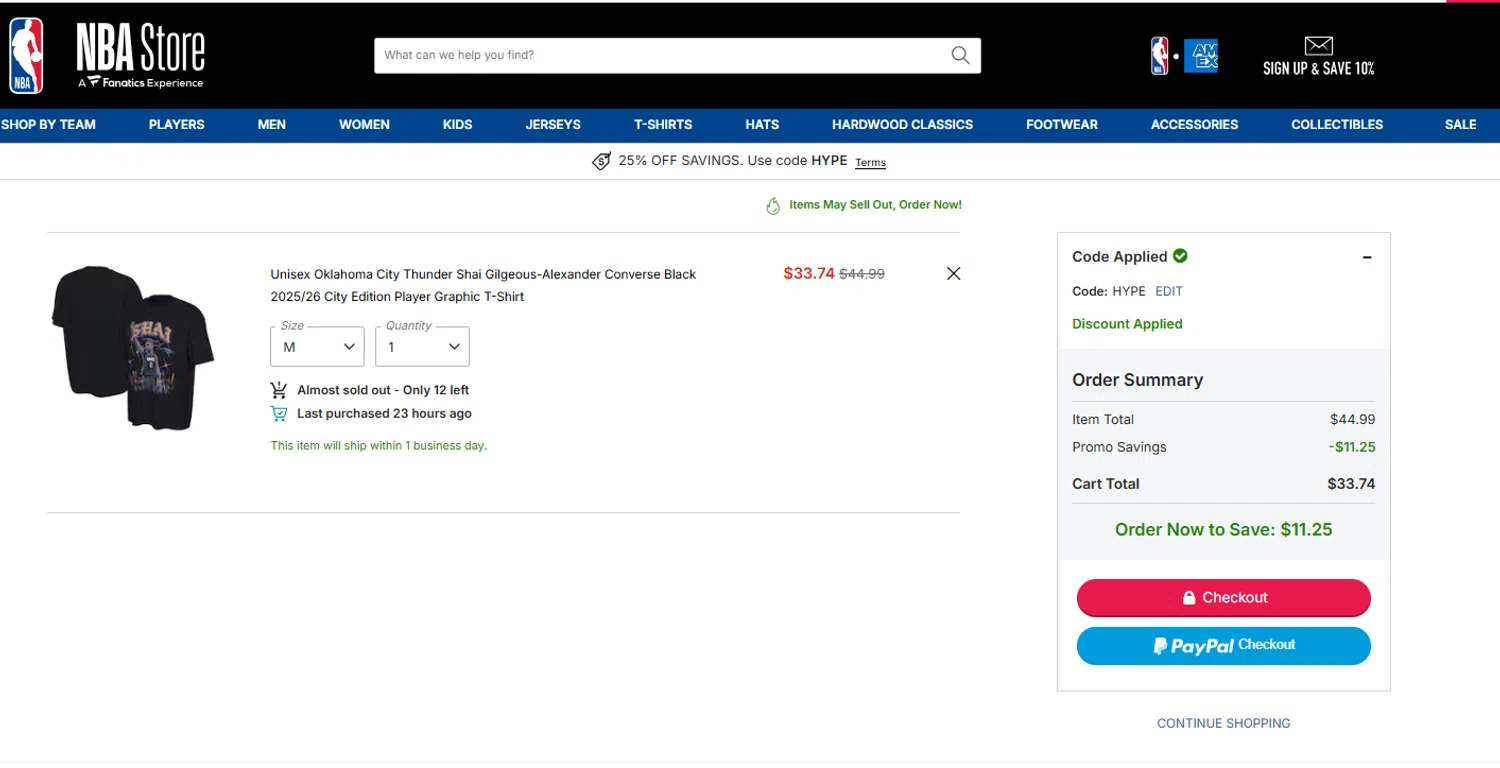Click EDIT next to code HYPE
This screenshot has height=768, width=1500.
click(x=1169, y=291)
